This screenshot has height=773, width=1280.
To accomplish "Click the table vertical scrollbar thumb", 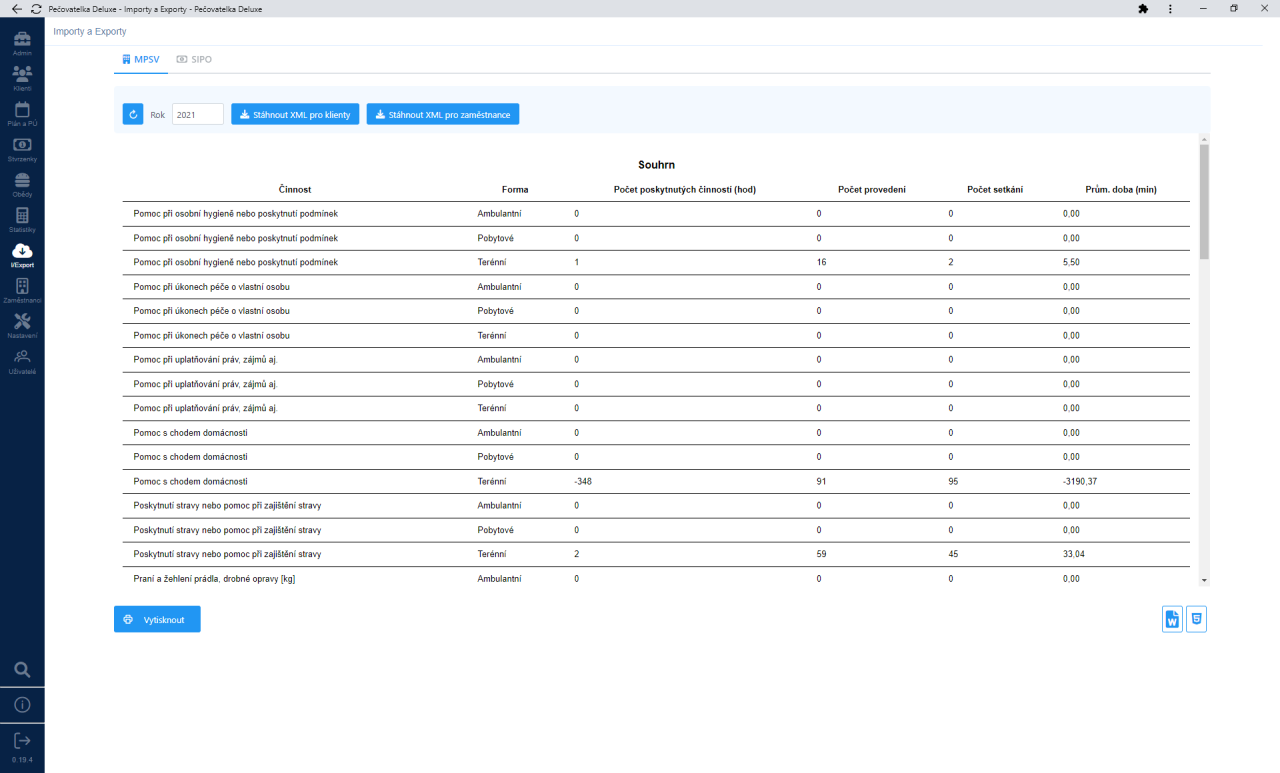I will [x=1204, y=201].
